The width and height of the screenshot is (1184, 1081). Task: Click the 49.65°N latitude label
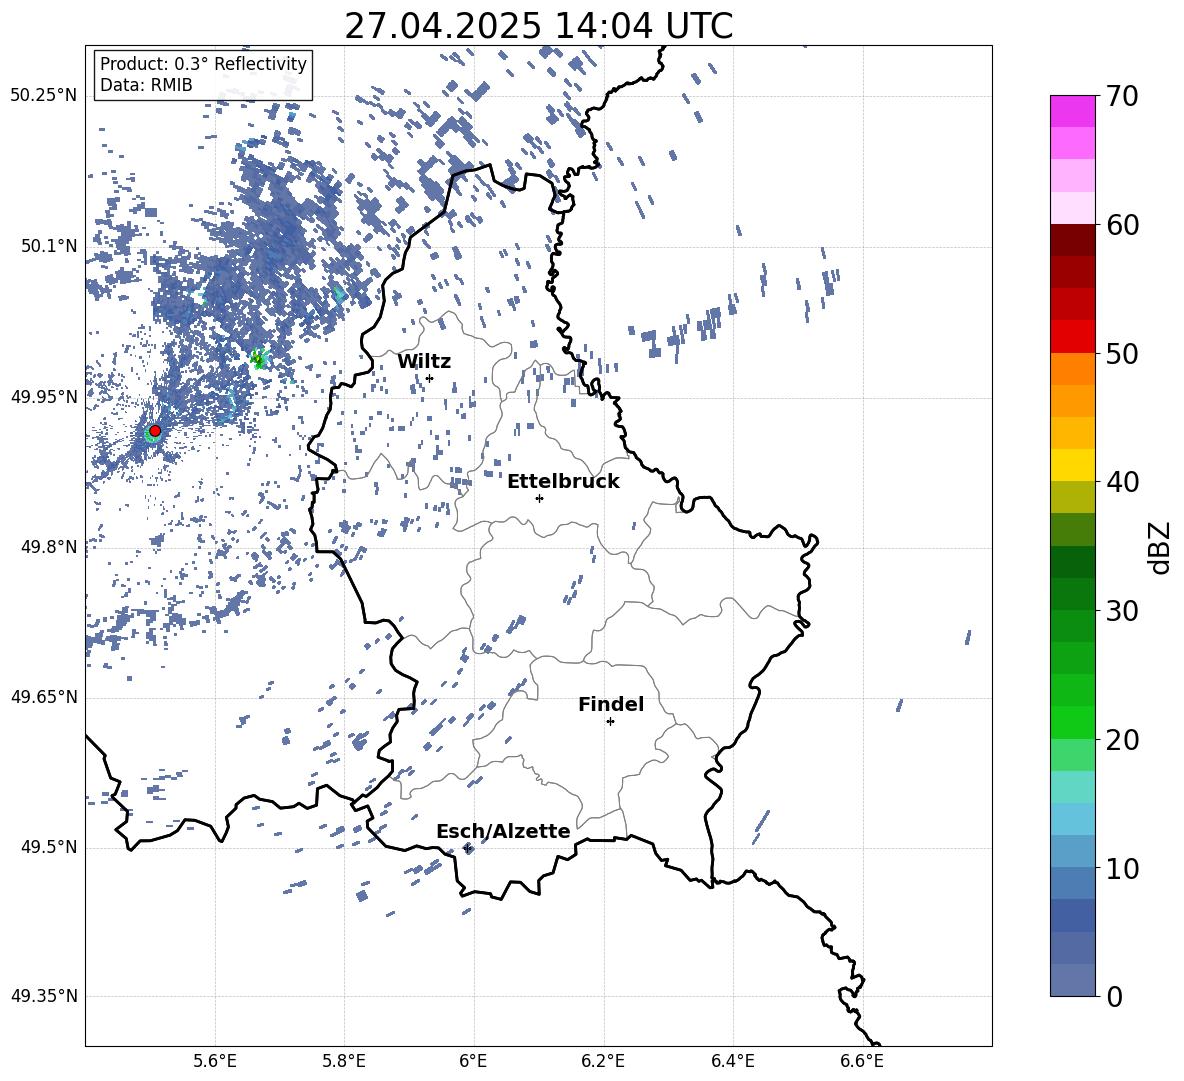(x=44, y=697)
